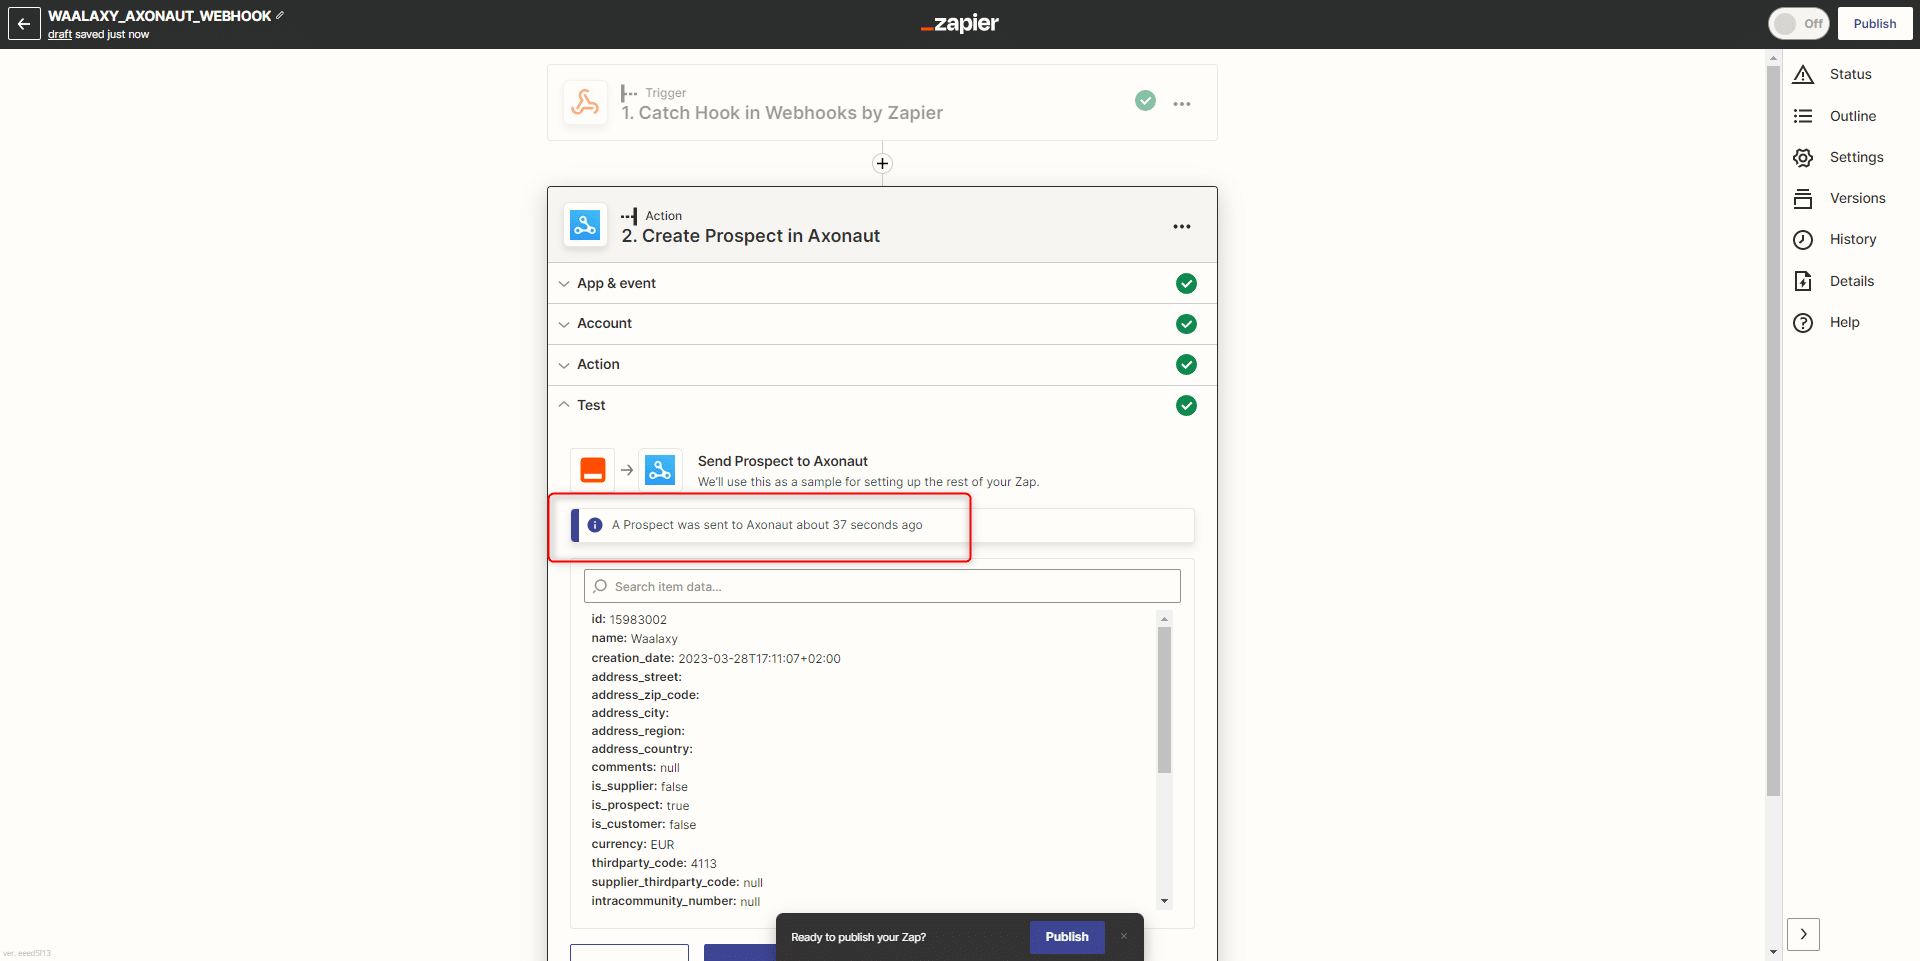
Task: Click the Zapier logo
Action: pyautogui.click(x=960, y=23)
